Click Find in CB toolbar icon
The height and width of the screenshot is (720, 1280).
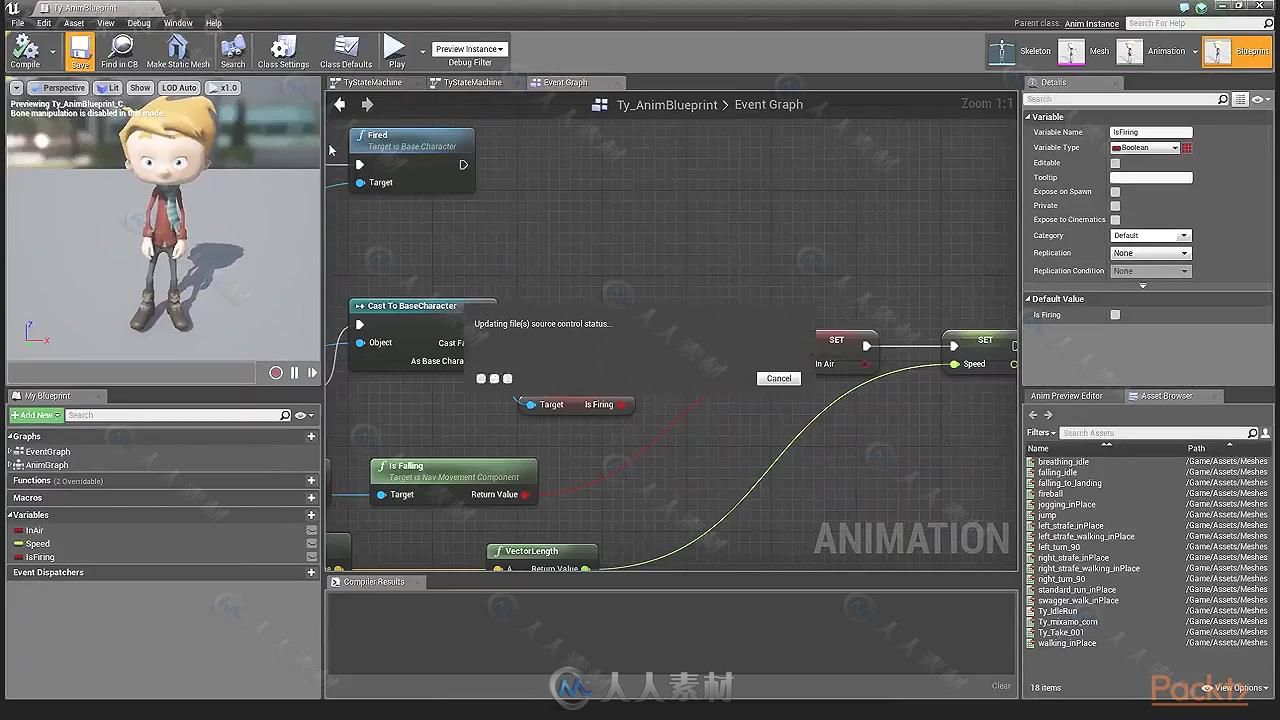click(x=120, y=51)
